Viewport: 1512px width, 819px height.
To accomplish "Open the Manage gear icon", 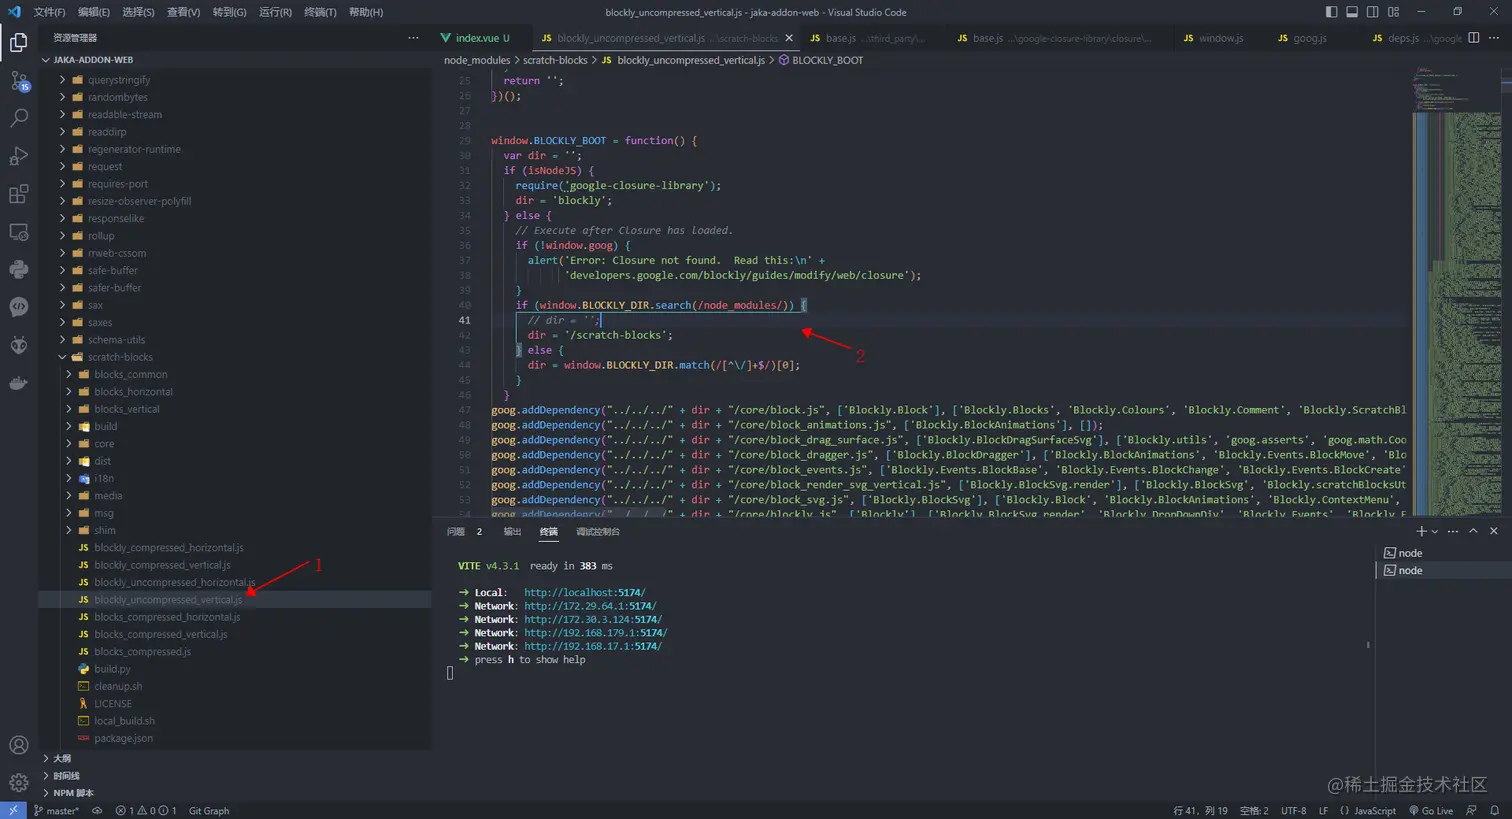I will coord(19,783).
